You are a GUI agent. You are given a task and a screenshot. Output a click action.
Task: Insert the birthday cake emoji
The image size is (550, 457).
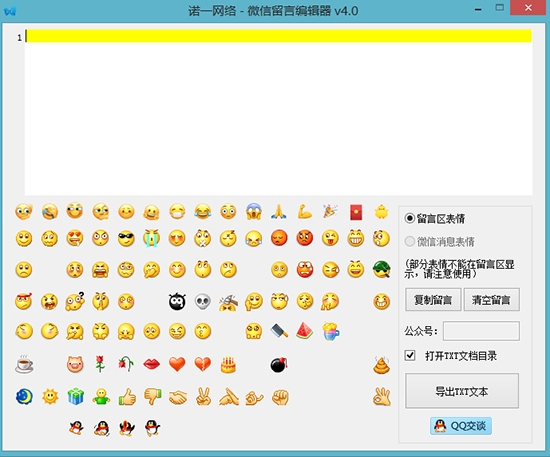(x=228, y=365)
